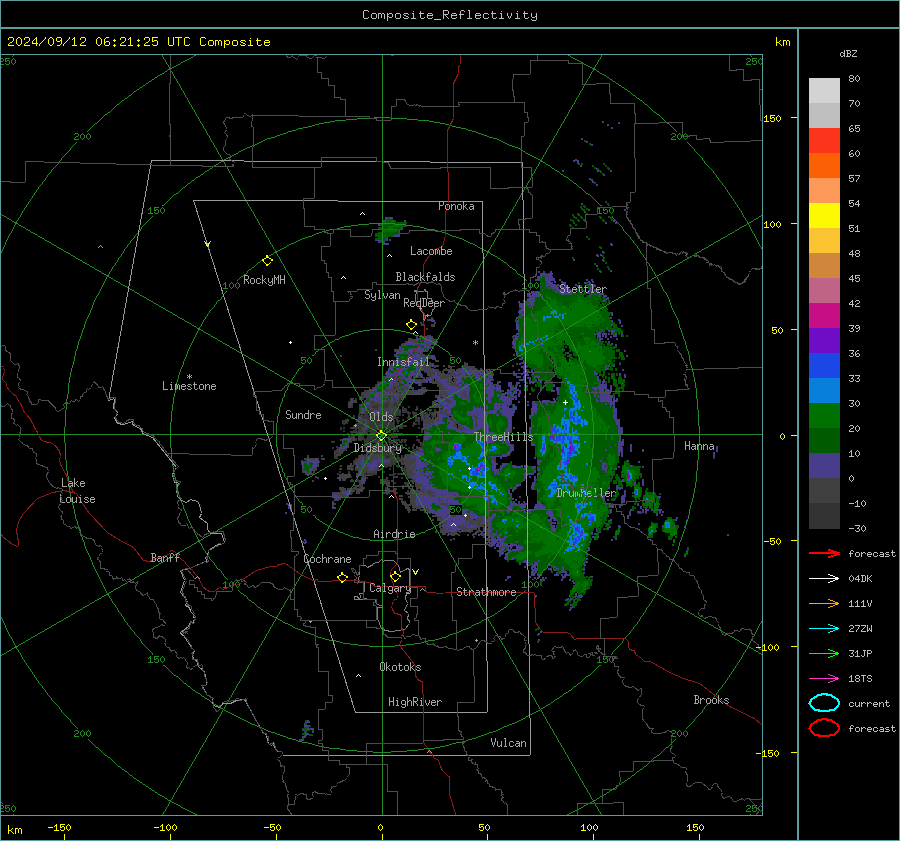
Task: Click the Banff label
Action: tap(165, 558)
